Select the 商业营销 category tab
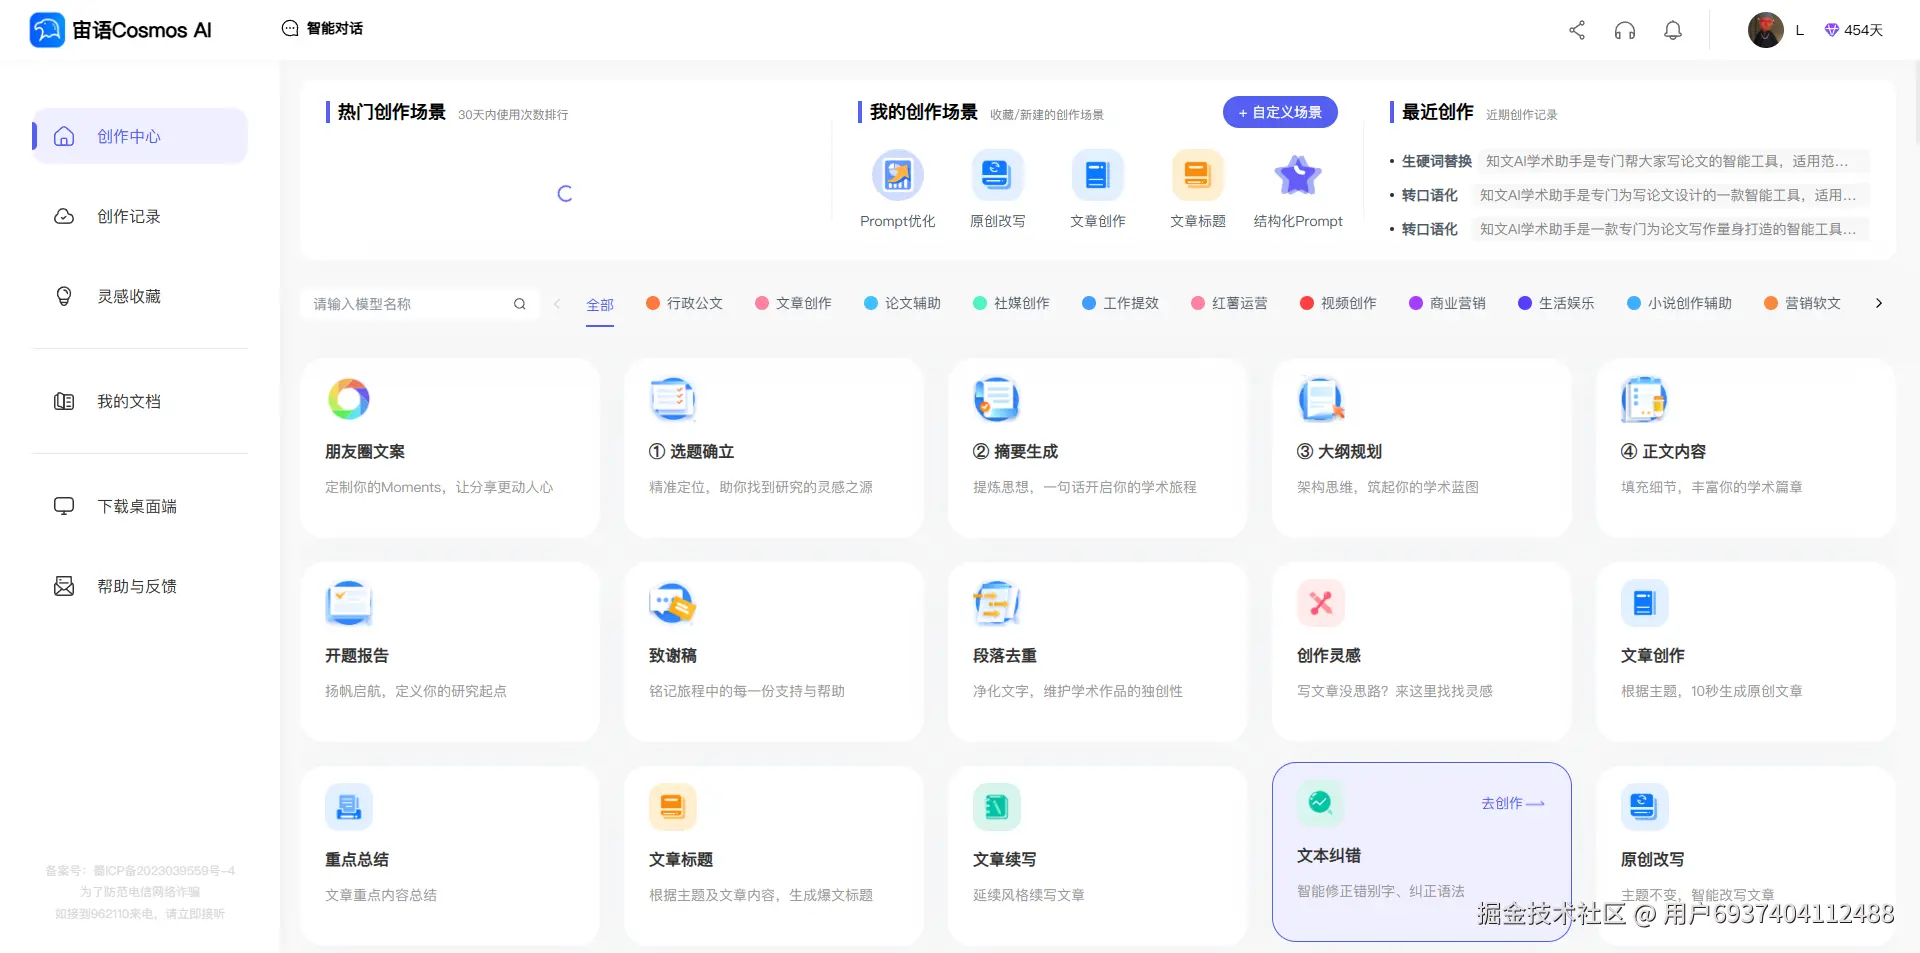The image size is (1920, 953). pos(1448,303)
